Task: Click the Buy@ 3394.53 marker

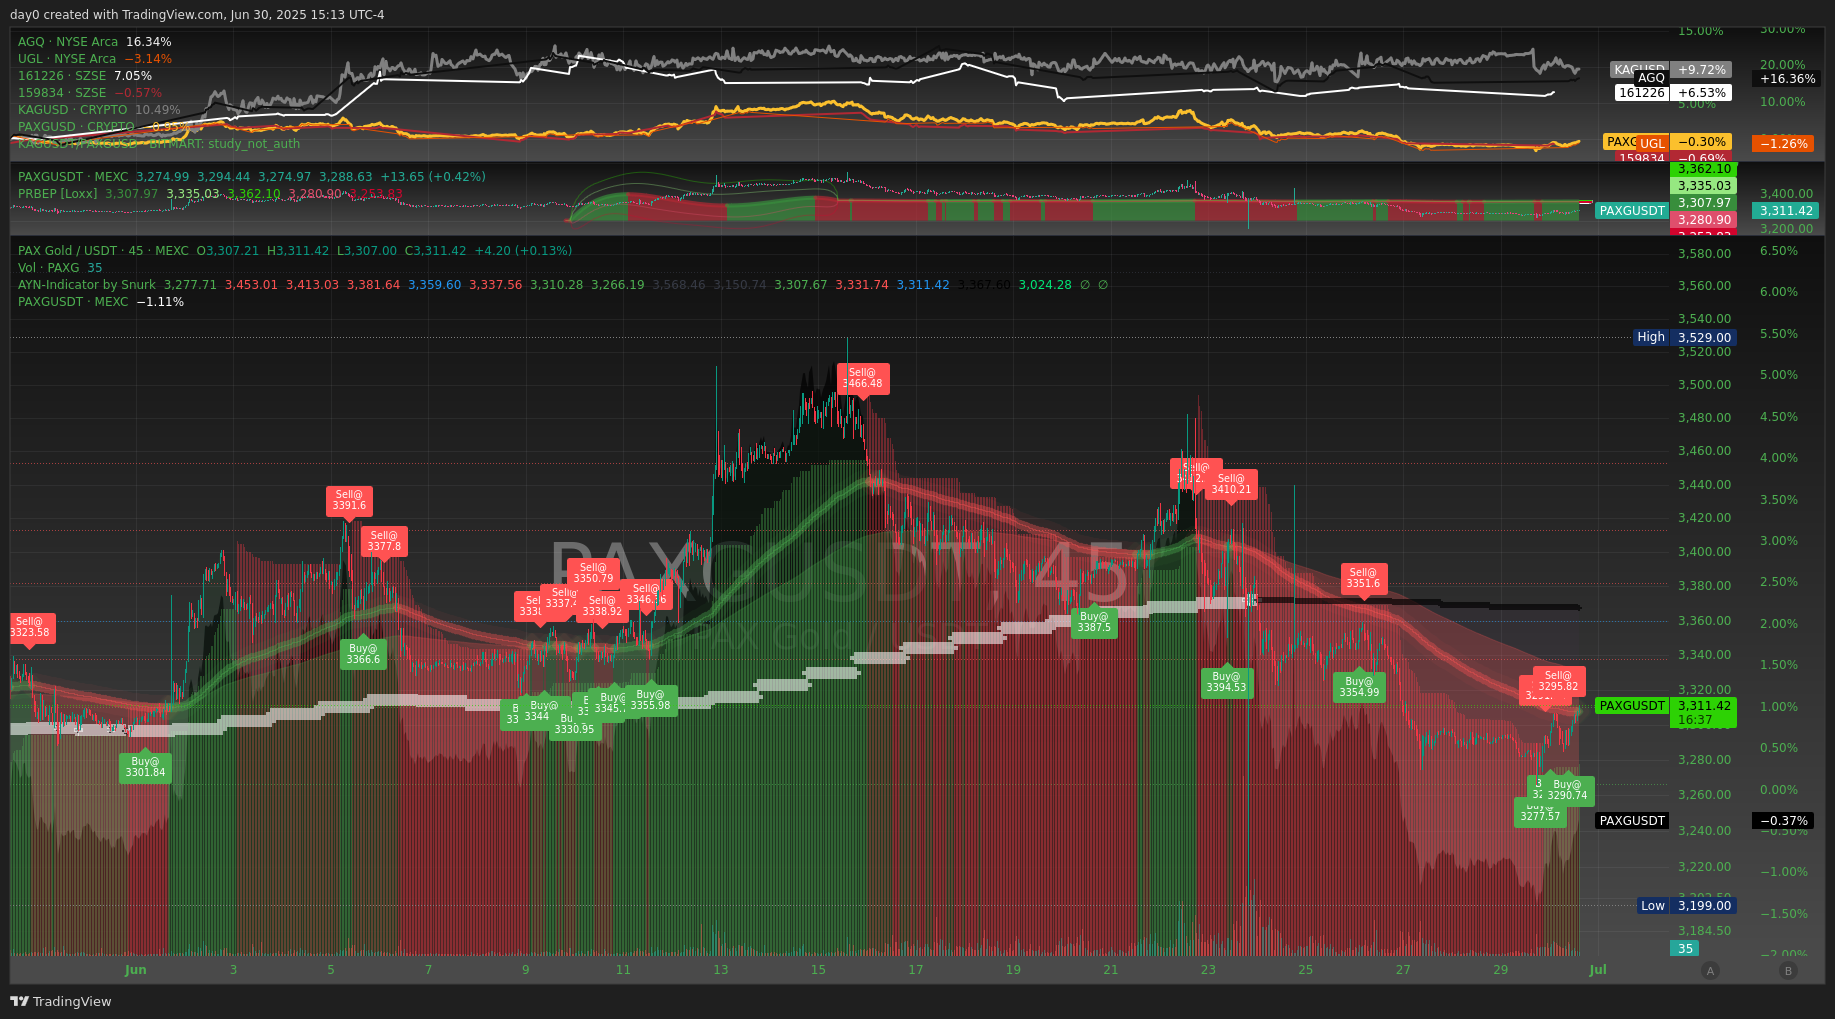Action: pos(1226,683)
